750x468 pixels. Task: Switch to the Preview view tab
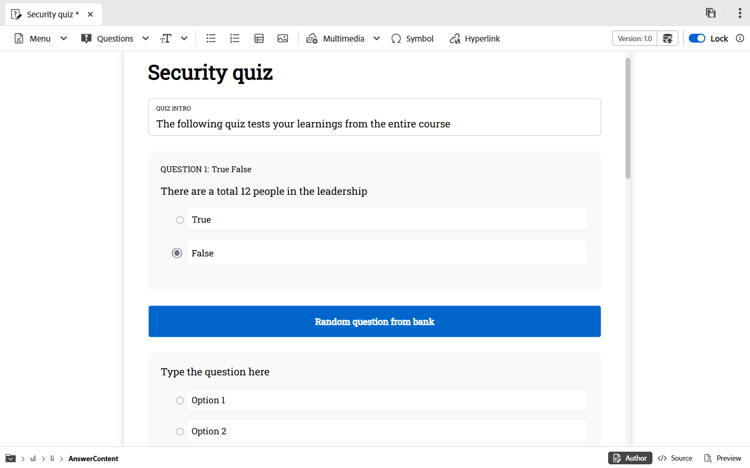[x=722, y=458]
